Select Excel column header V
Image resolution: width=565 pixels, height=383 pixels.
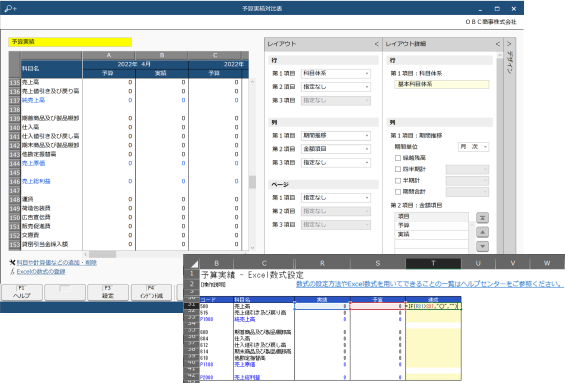coord(512,263)
